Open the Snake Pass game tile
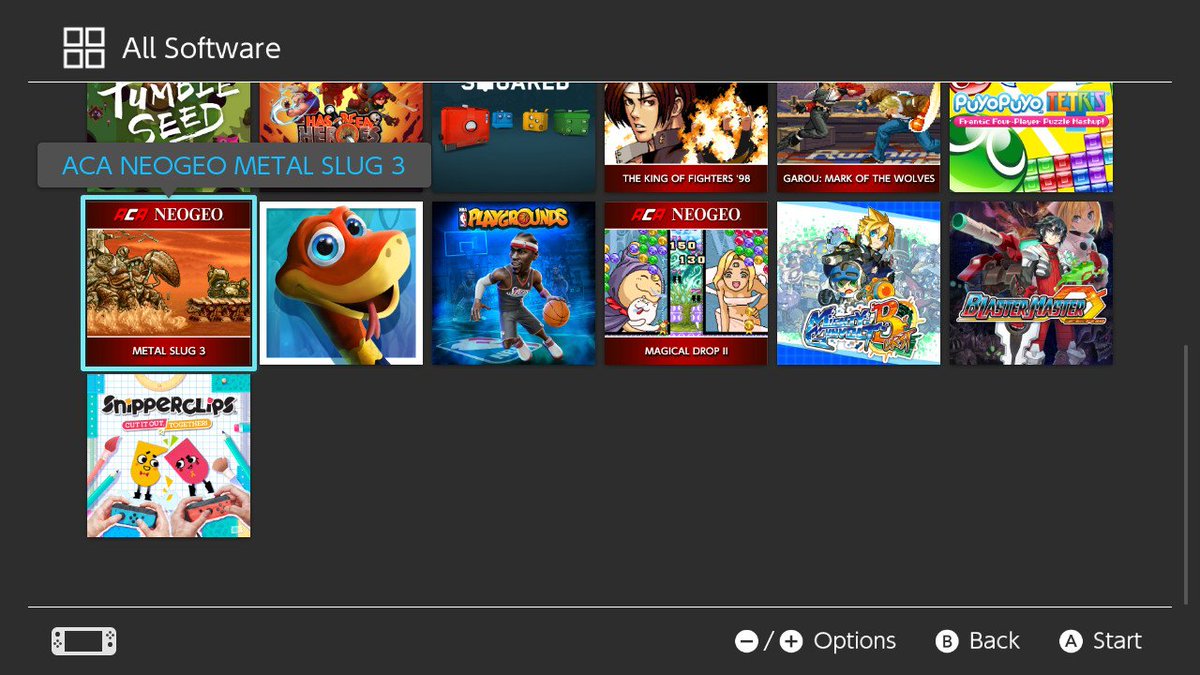 coord(341,283)
